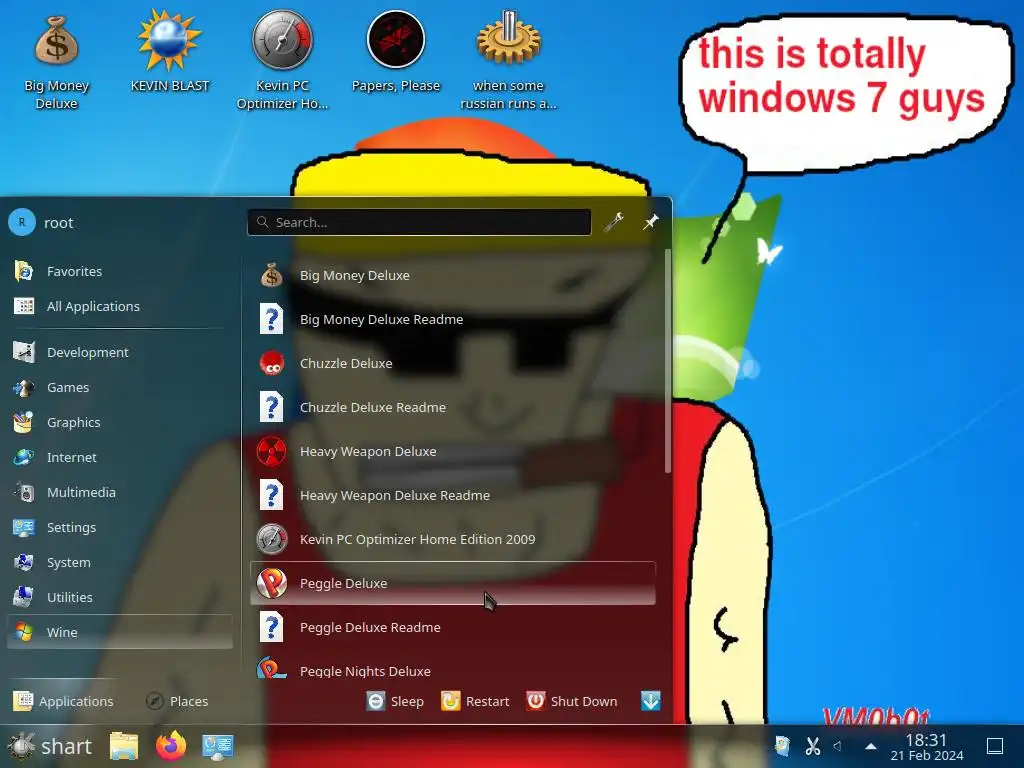Switch to the Applications tab
This screenshot has height=768, width=1024.
click(x=63, y=701)
